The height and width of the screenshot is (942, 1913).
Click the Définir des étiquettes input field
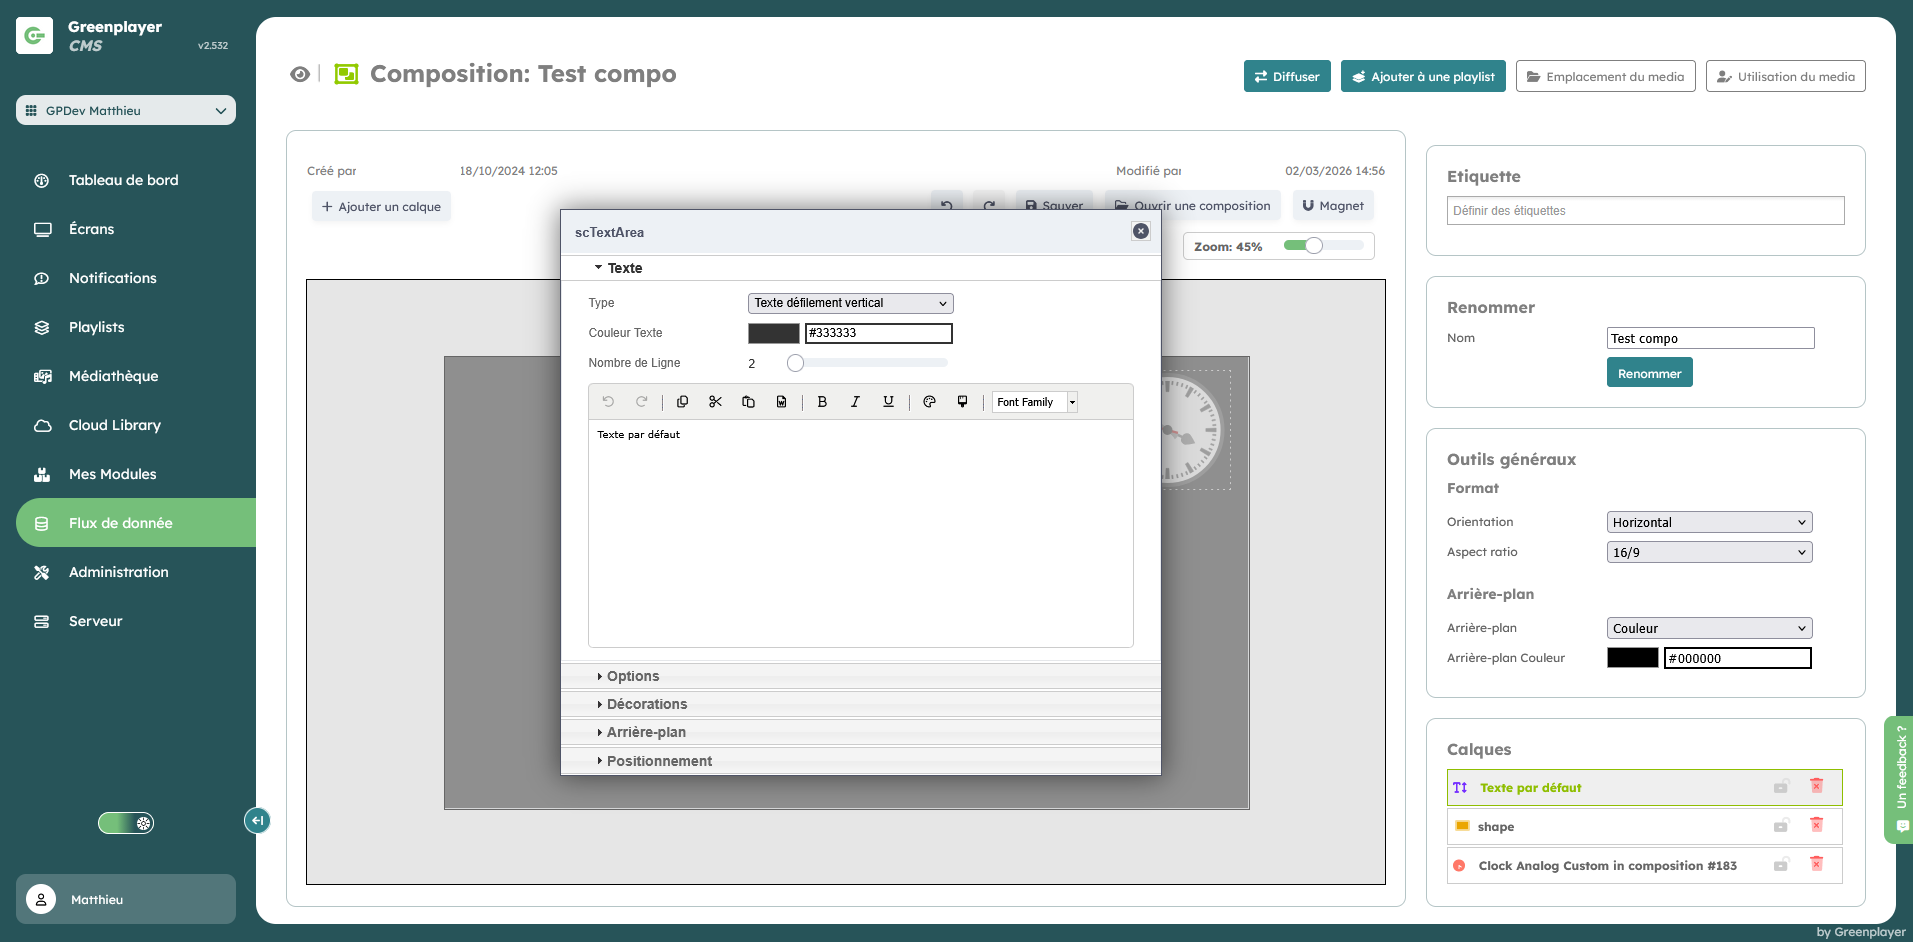point(1645,211)
